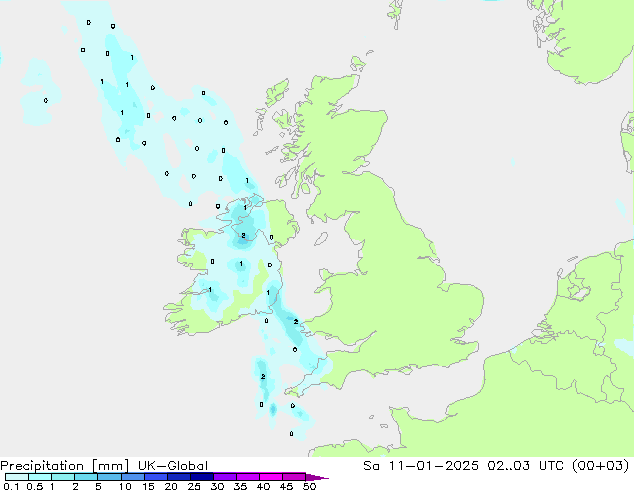The image size is (634, 490).
Task: Click the legend scale label '0.5'
Action: coord(35,486)
